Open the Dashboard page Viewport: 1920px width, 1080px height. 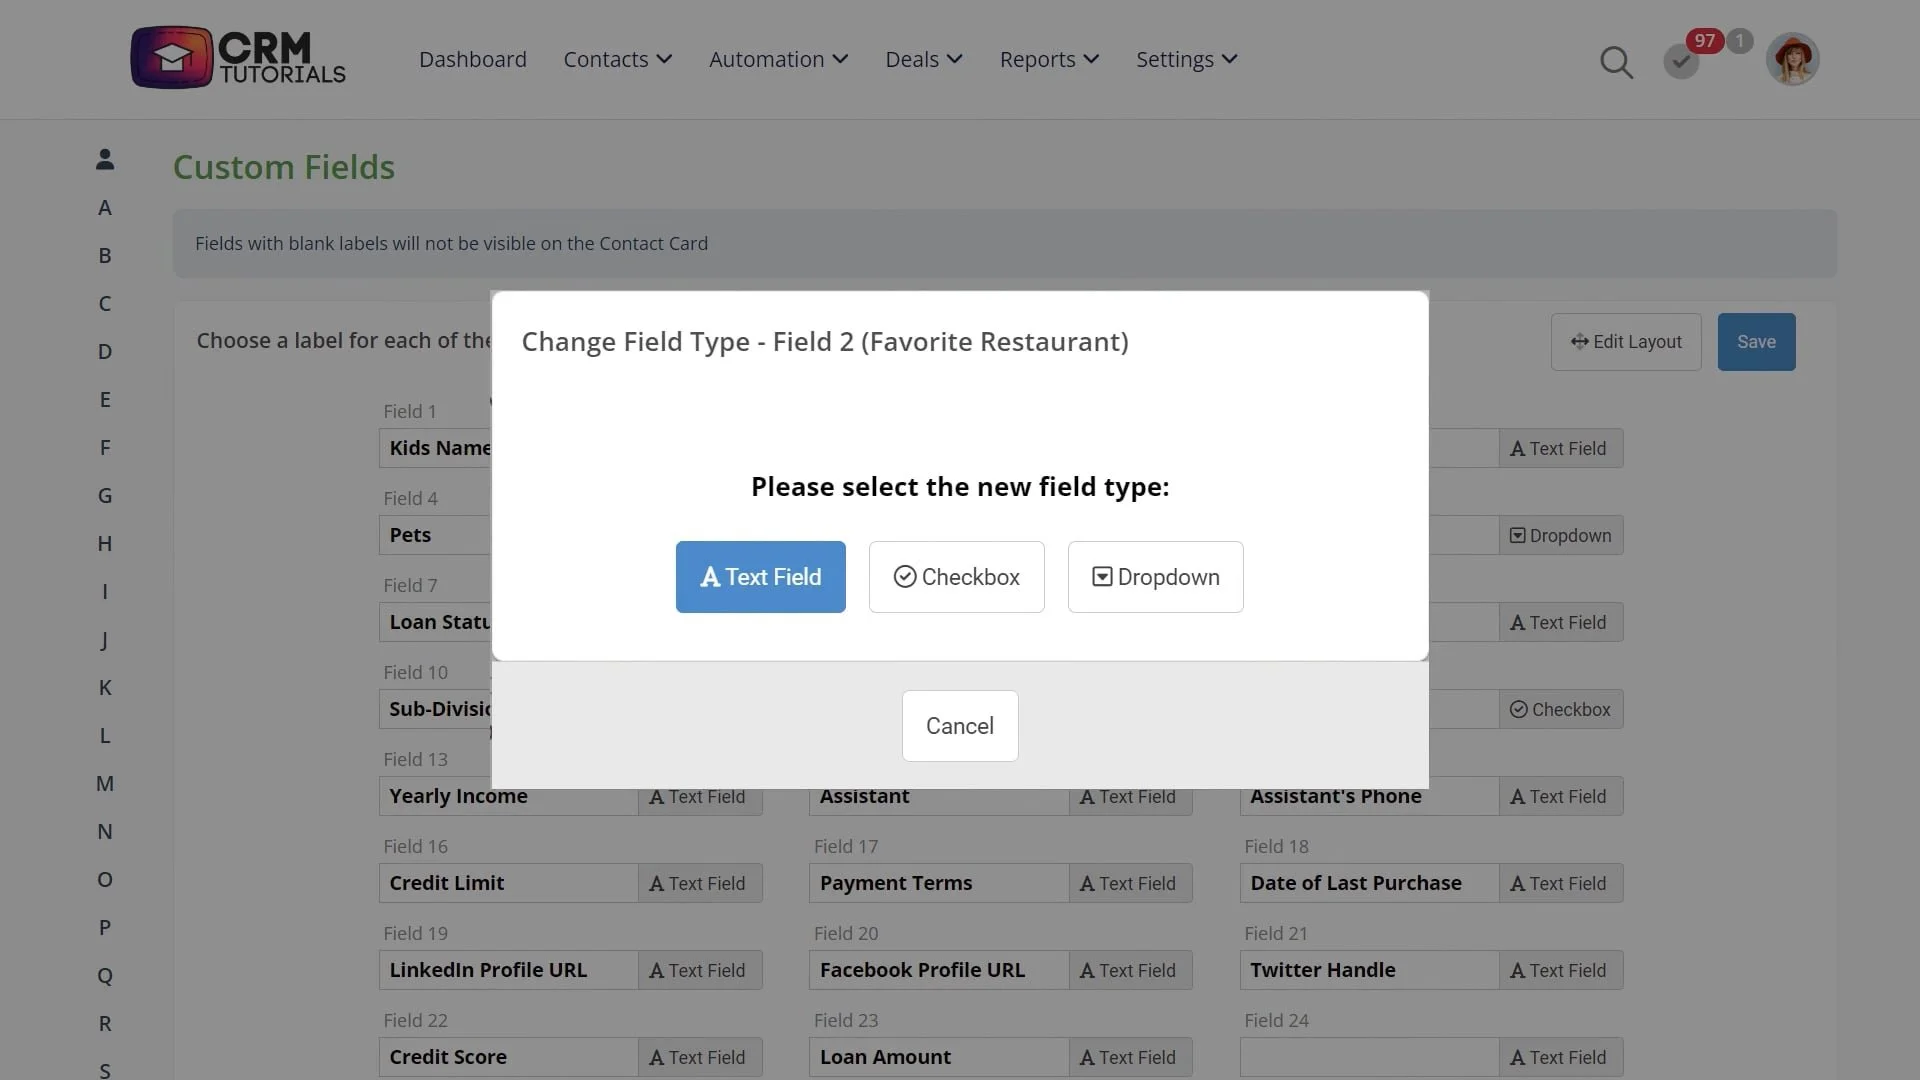[472, 60]
